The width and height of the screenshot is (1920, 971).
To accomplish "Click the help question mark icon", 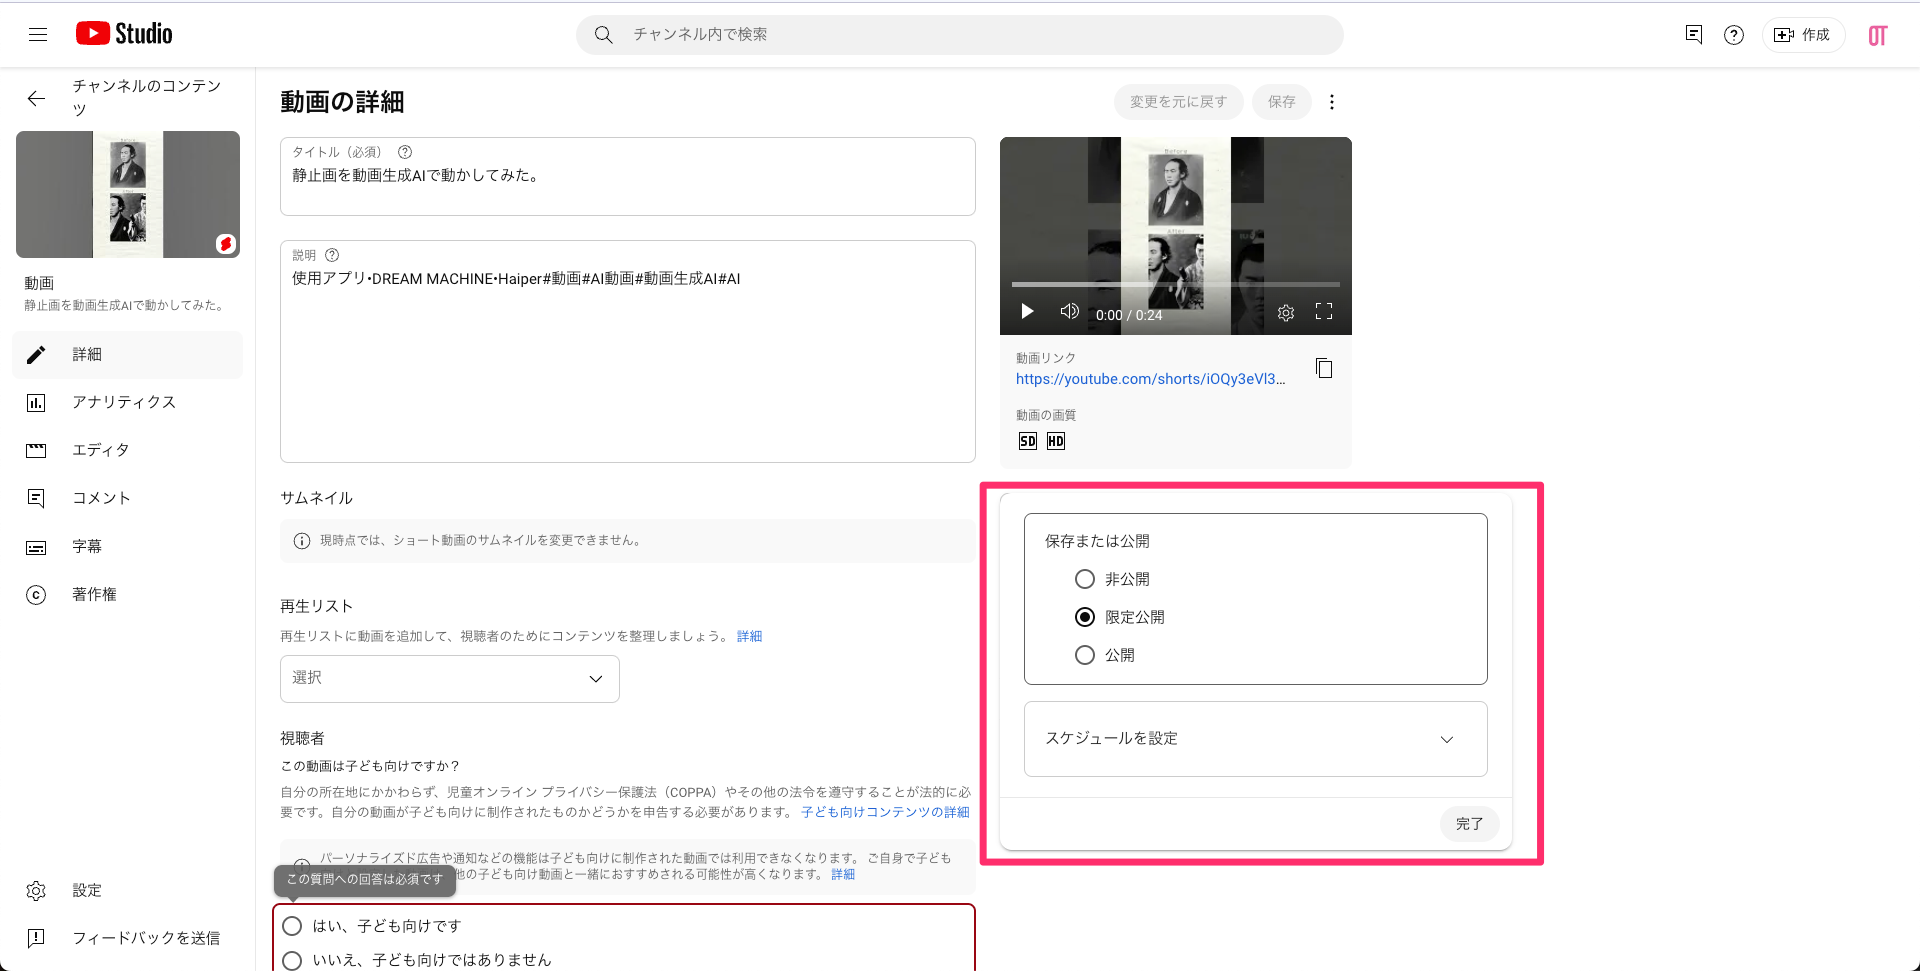I will pyautogui.click(x=1734, y=35).
